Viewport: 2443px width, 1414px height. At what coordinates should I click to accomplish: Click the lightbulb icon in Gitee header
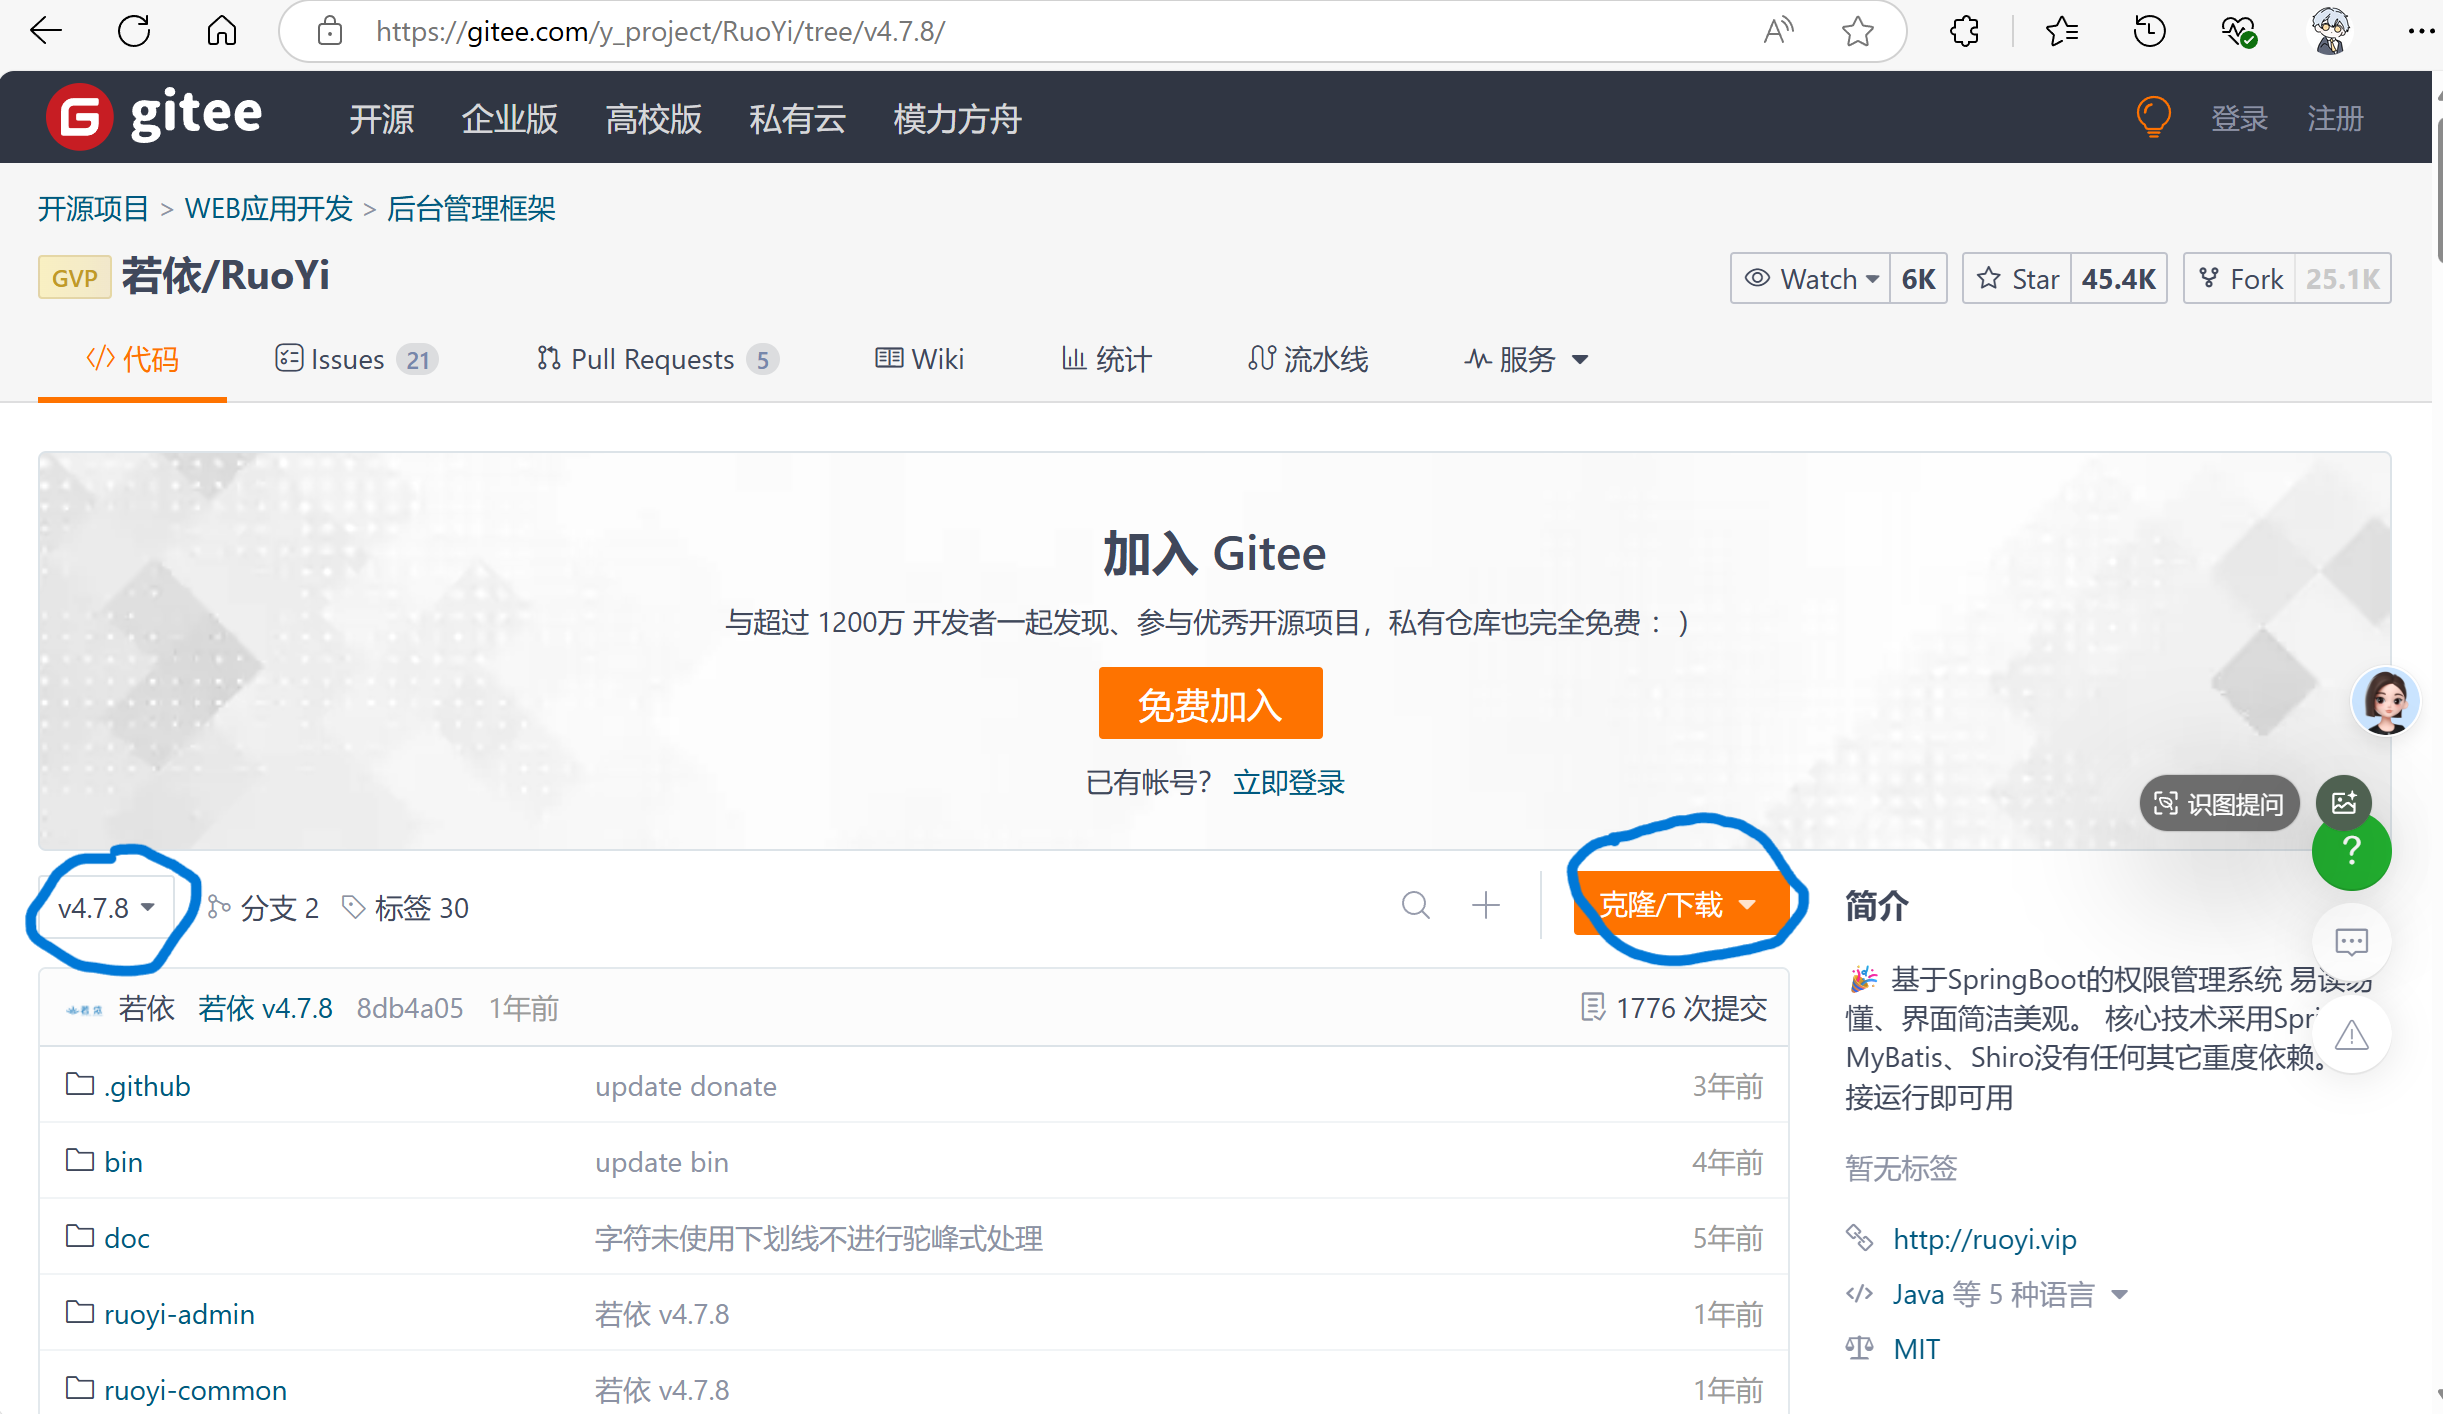click(2153, 117)
